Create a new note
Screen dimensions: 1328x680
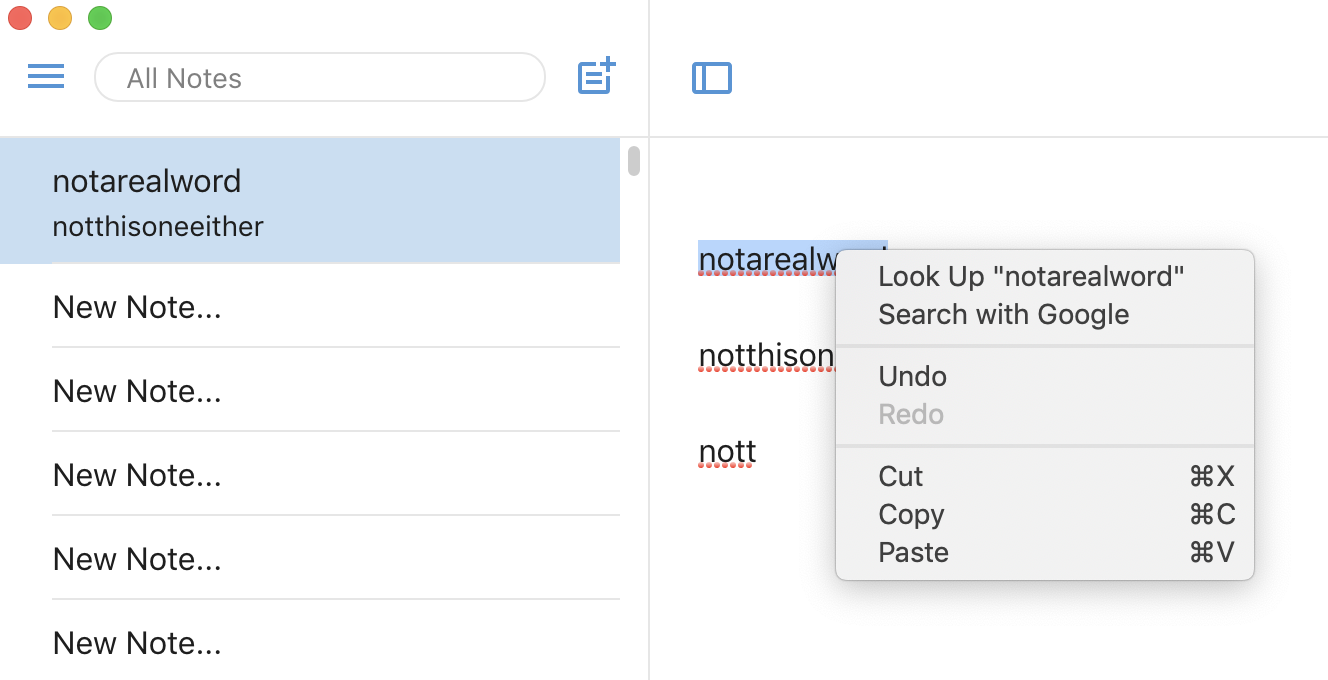pos(595,76)
